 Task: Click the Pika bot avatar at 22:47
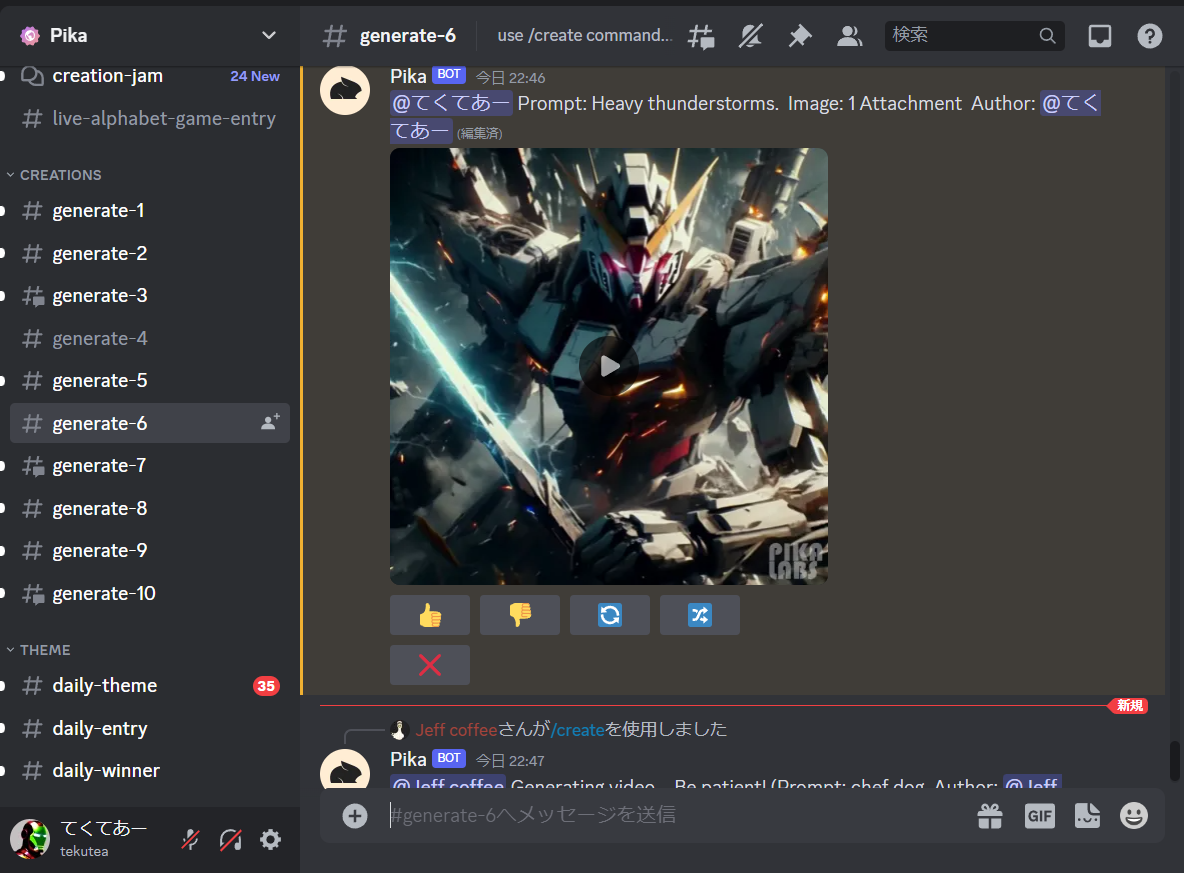(345, 769)
